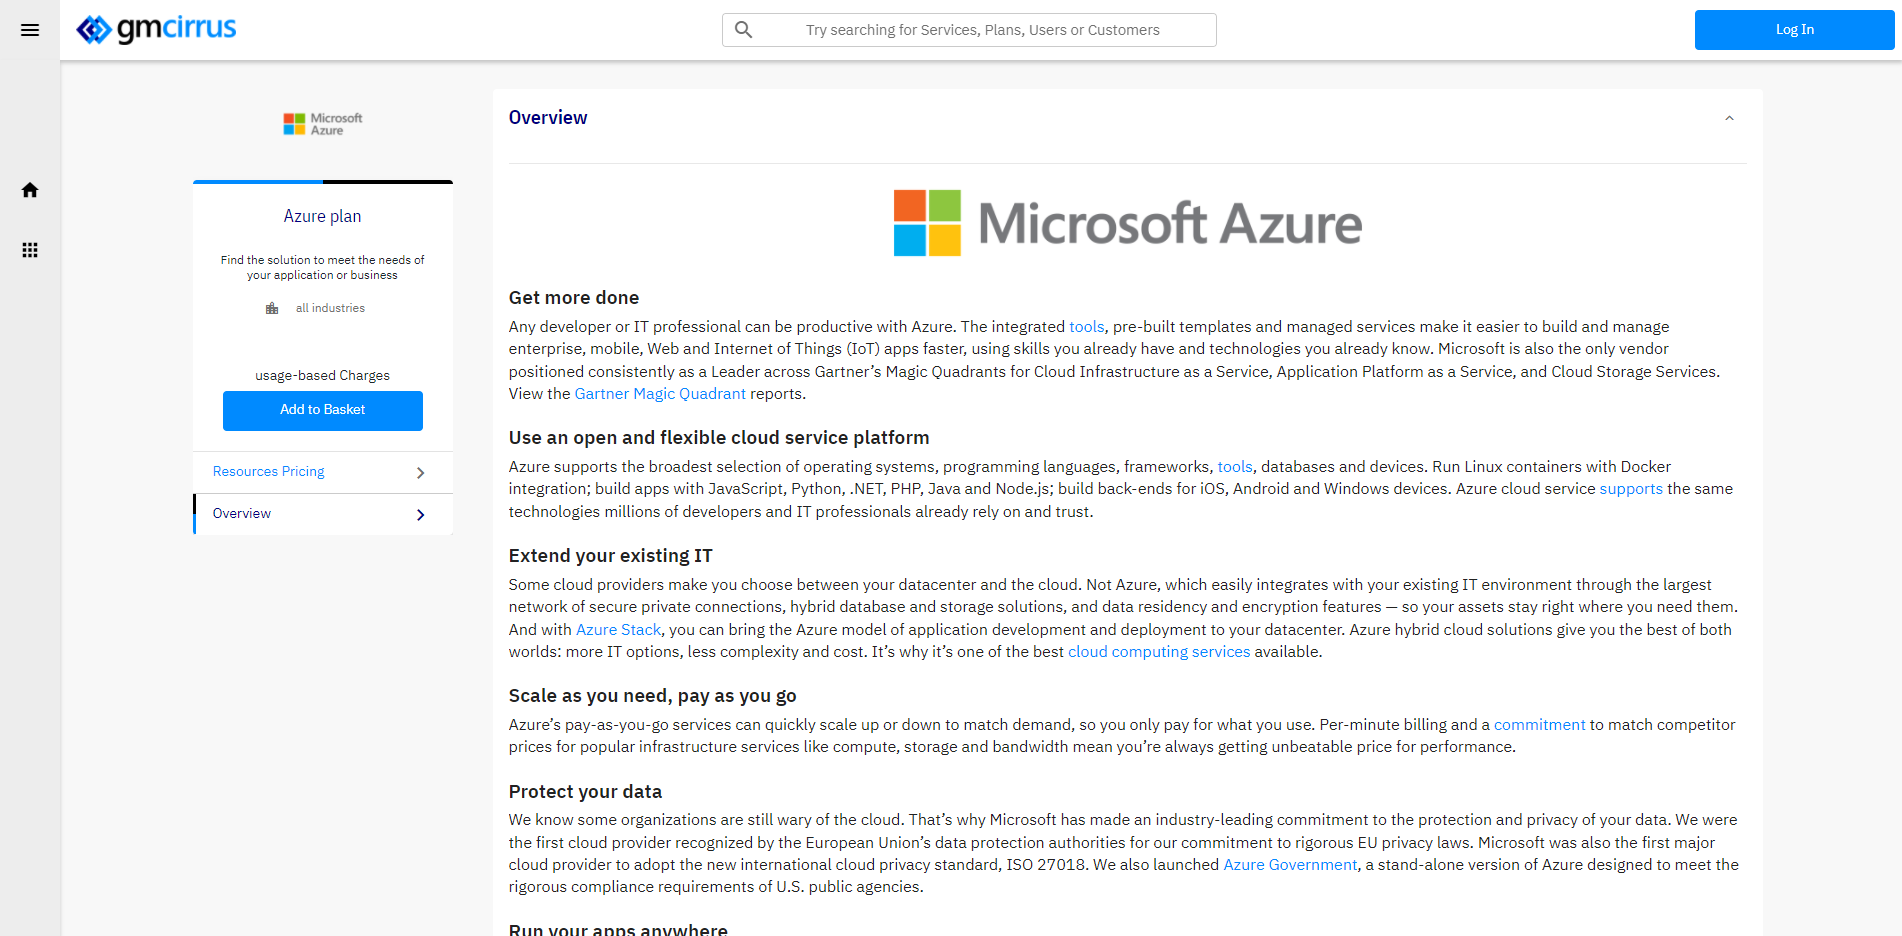Collapse the Overview panel with caret
The height and width of the screenshot is (936, 1902).
(1729, 118)
